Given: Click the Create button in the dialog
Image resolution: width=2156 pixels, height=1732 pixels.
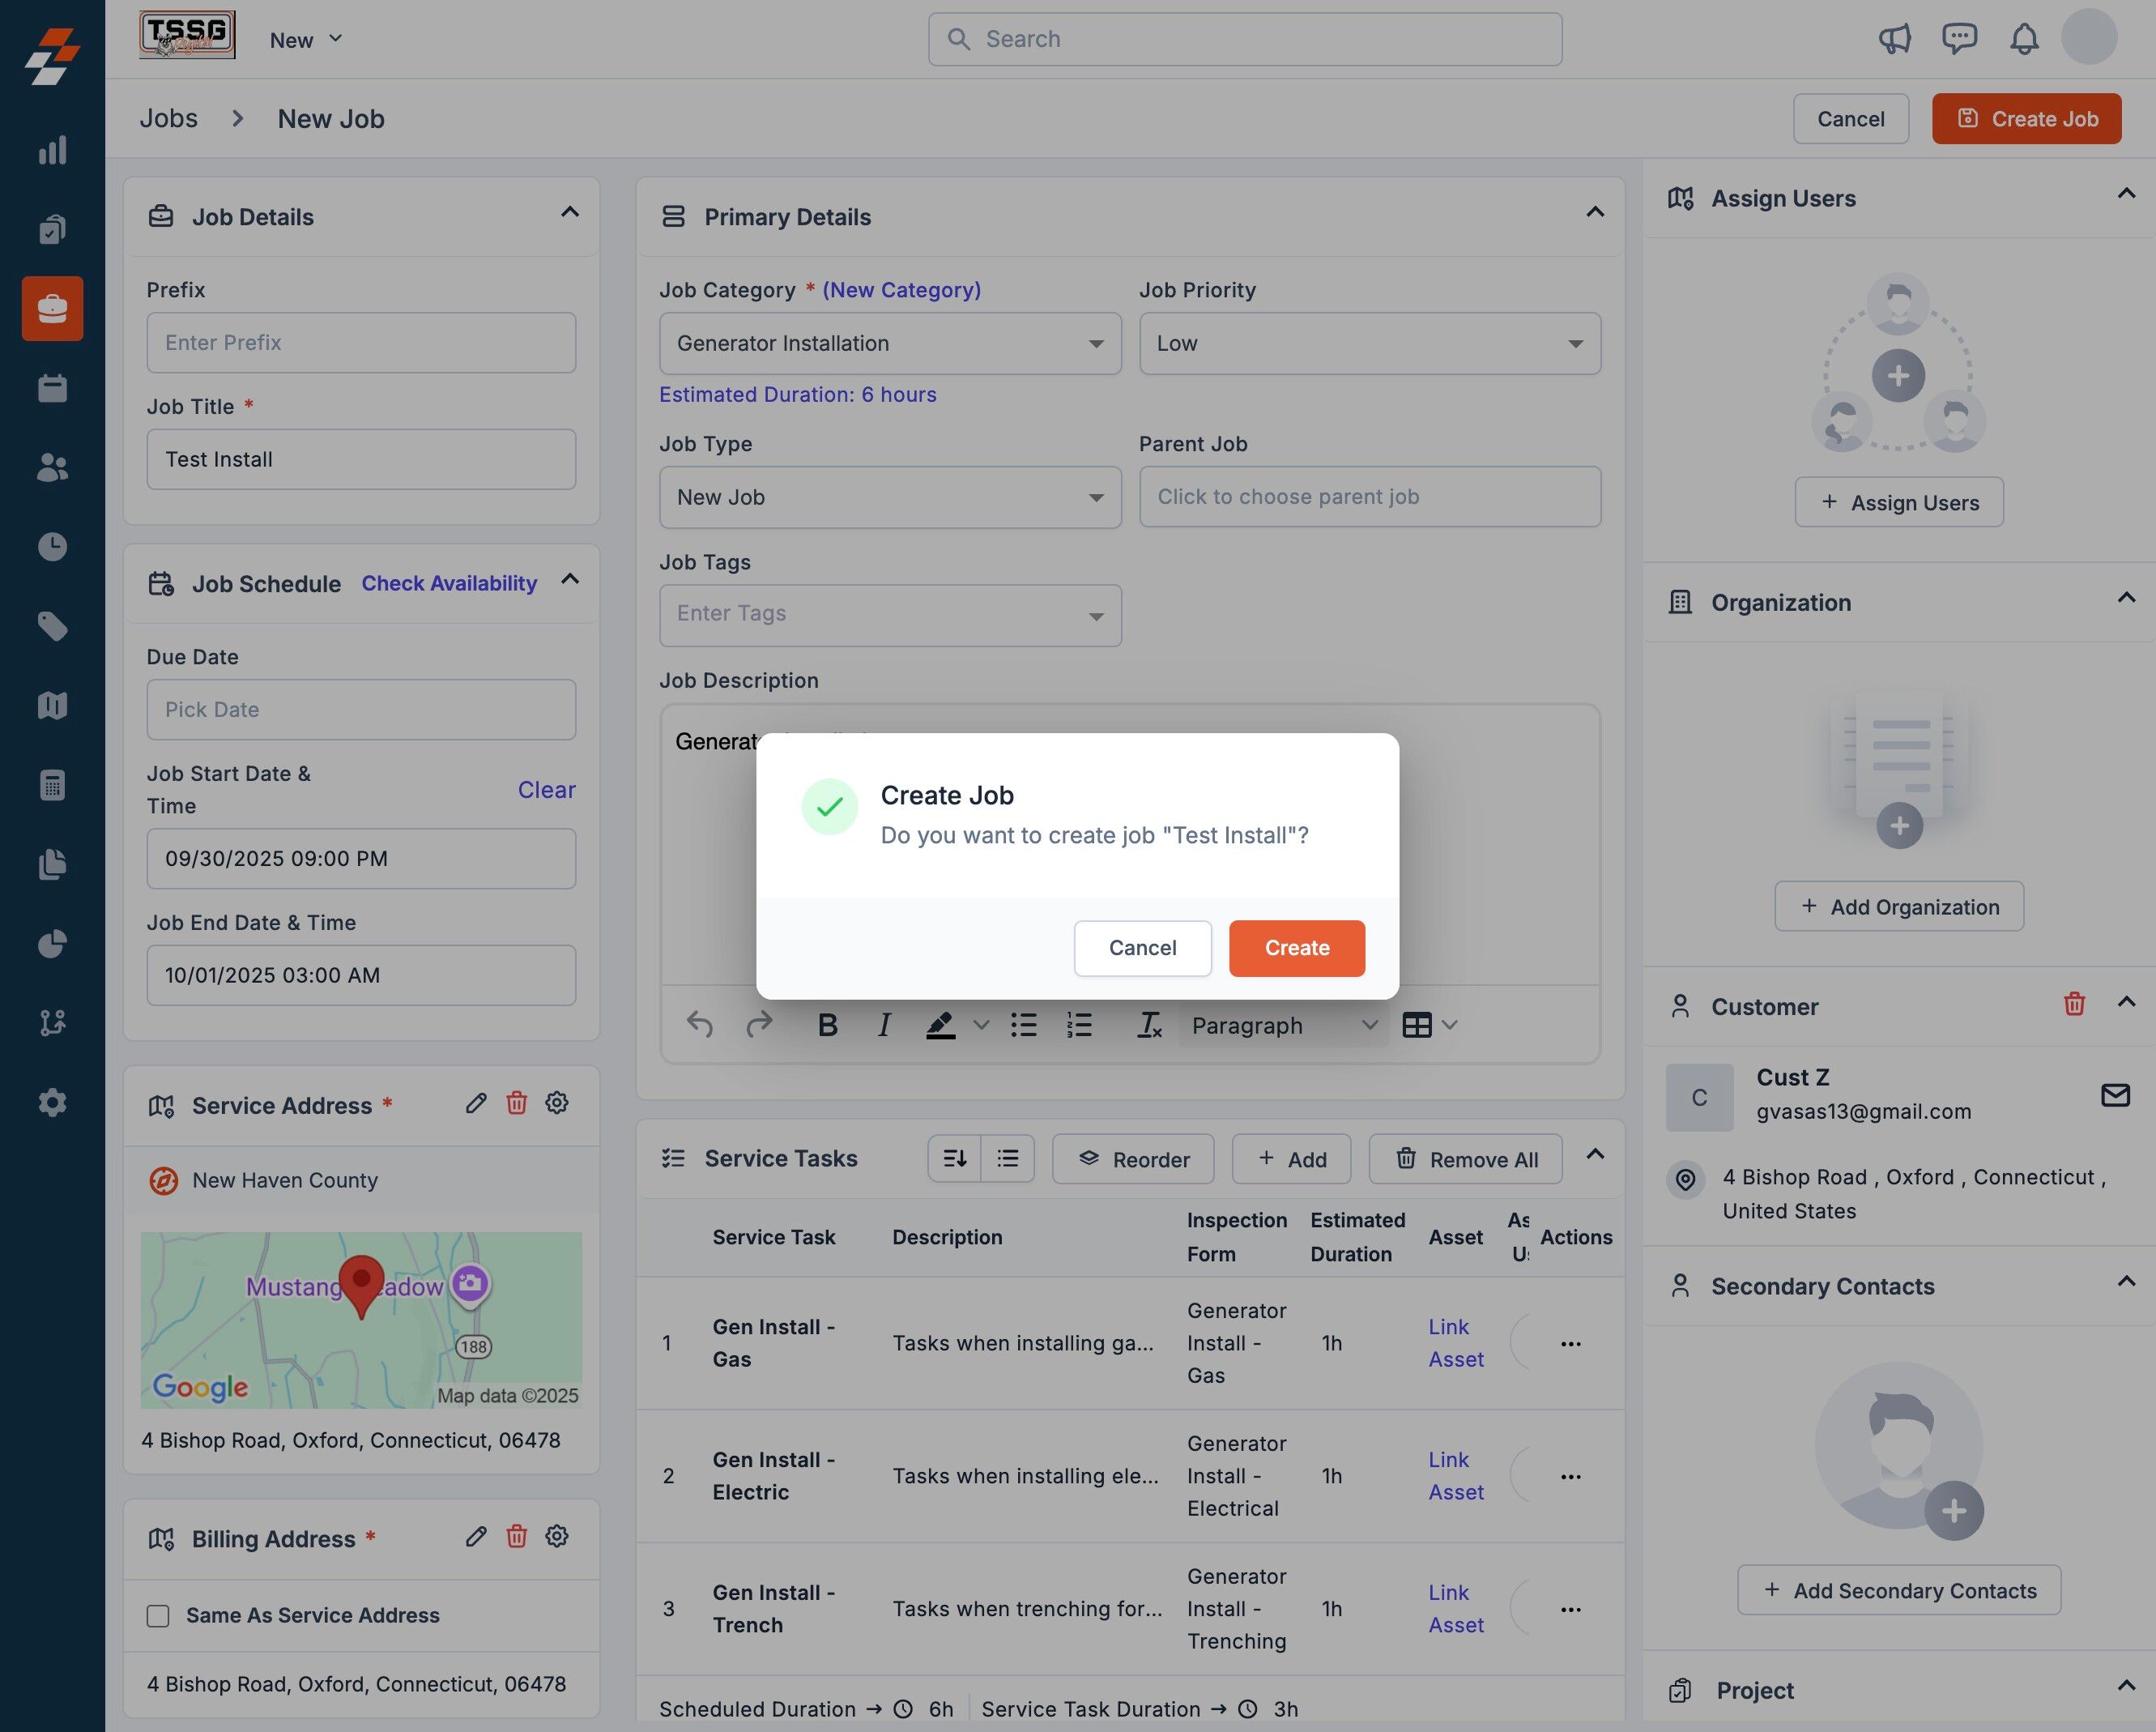Looking at the screenshot, I should click(1296, 947).
